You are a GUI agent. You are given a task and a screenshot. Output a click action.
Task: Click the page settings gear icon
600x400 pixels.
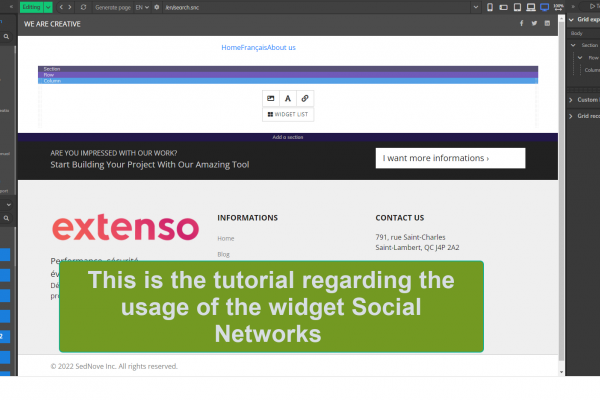(x=156, y=7)
